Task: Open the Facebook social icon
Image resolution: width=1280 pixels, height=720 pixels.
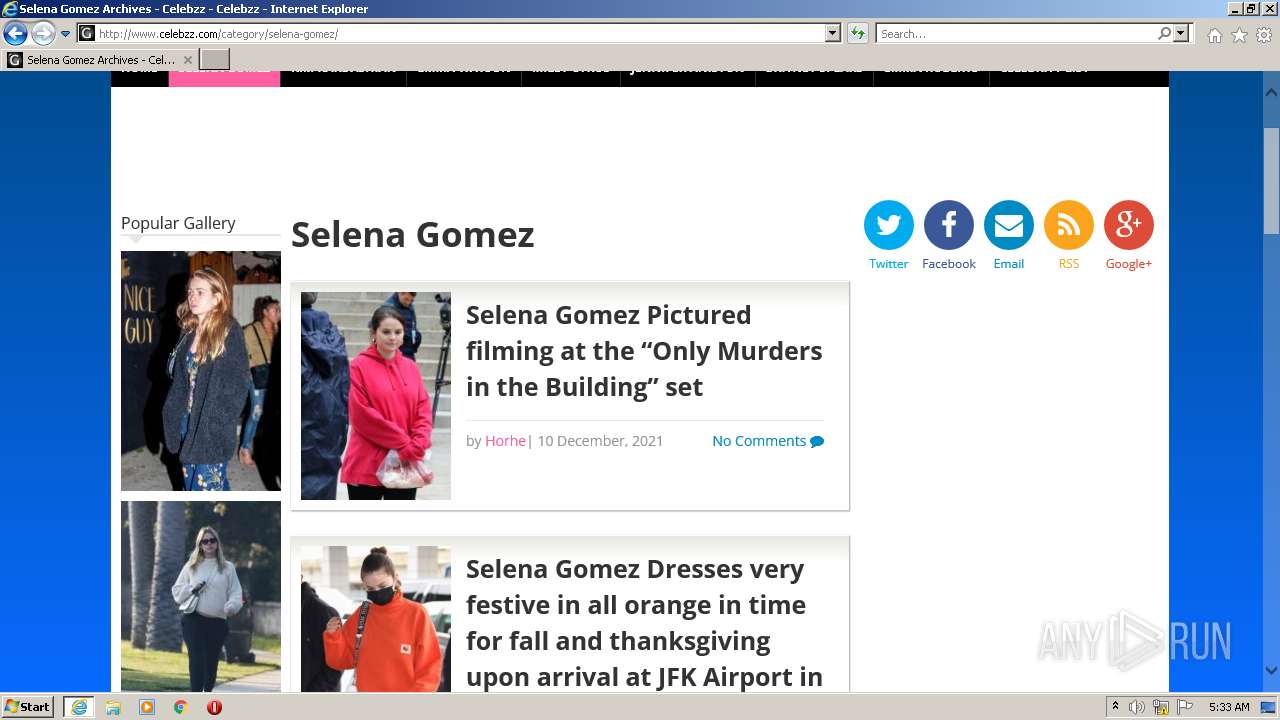Action: (948, 225)
